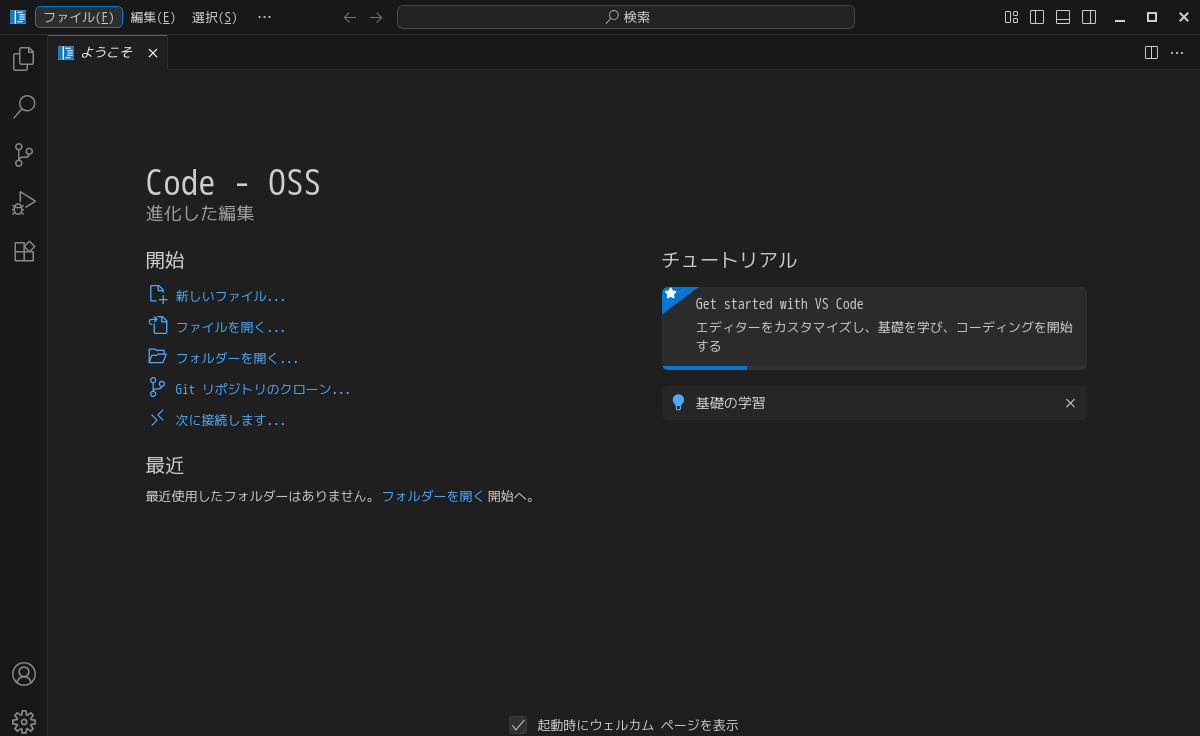This screenshot has width=1200, height=736.
Task: Open the Accounts menu icon
Action: tap(24, 674)
